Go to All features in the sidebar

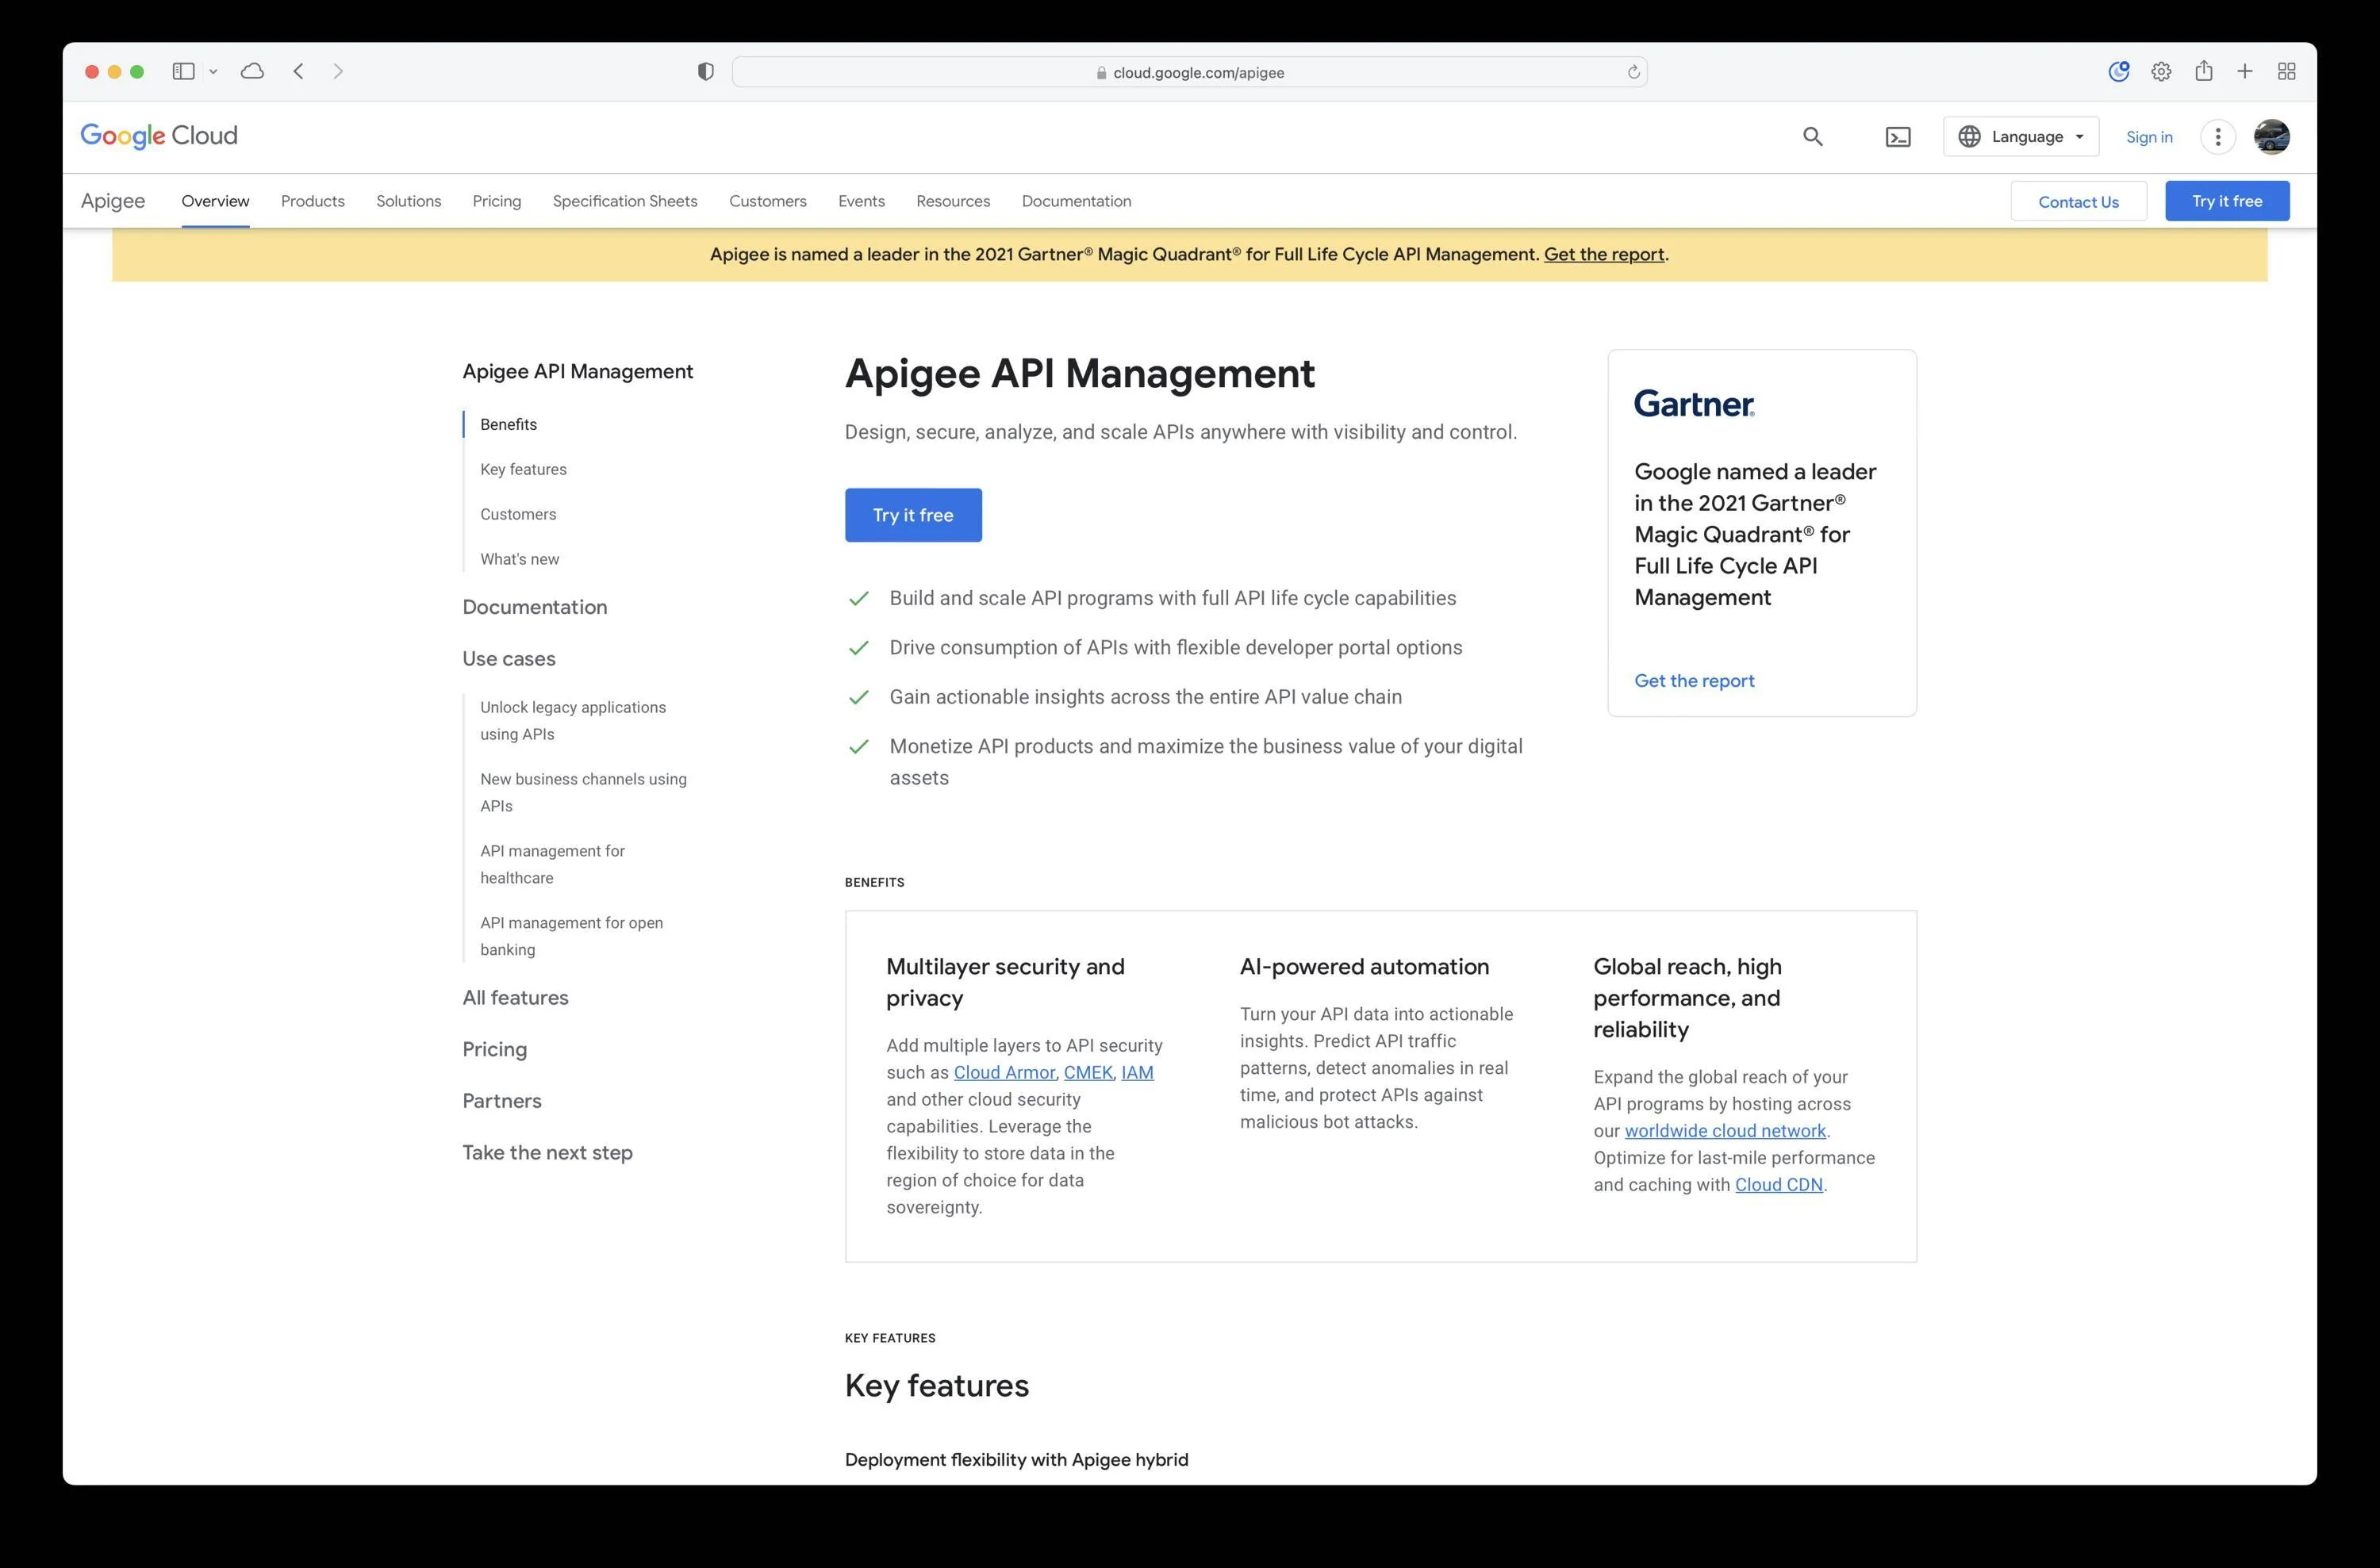point(515,998)
